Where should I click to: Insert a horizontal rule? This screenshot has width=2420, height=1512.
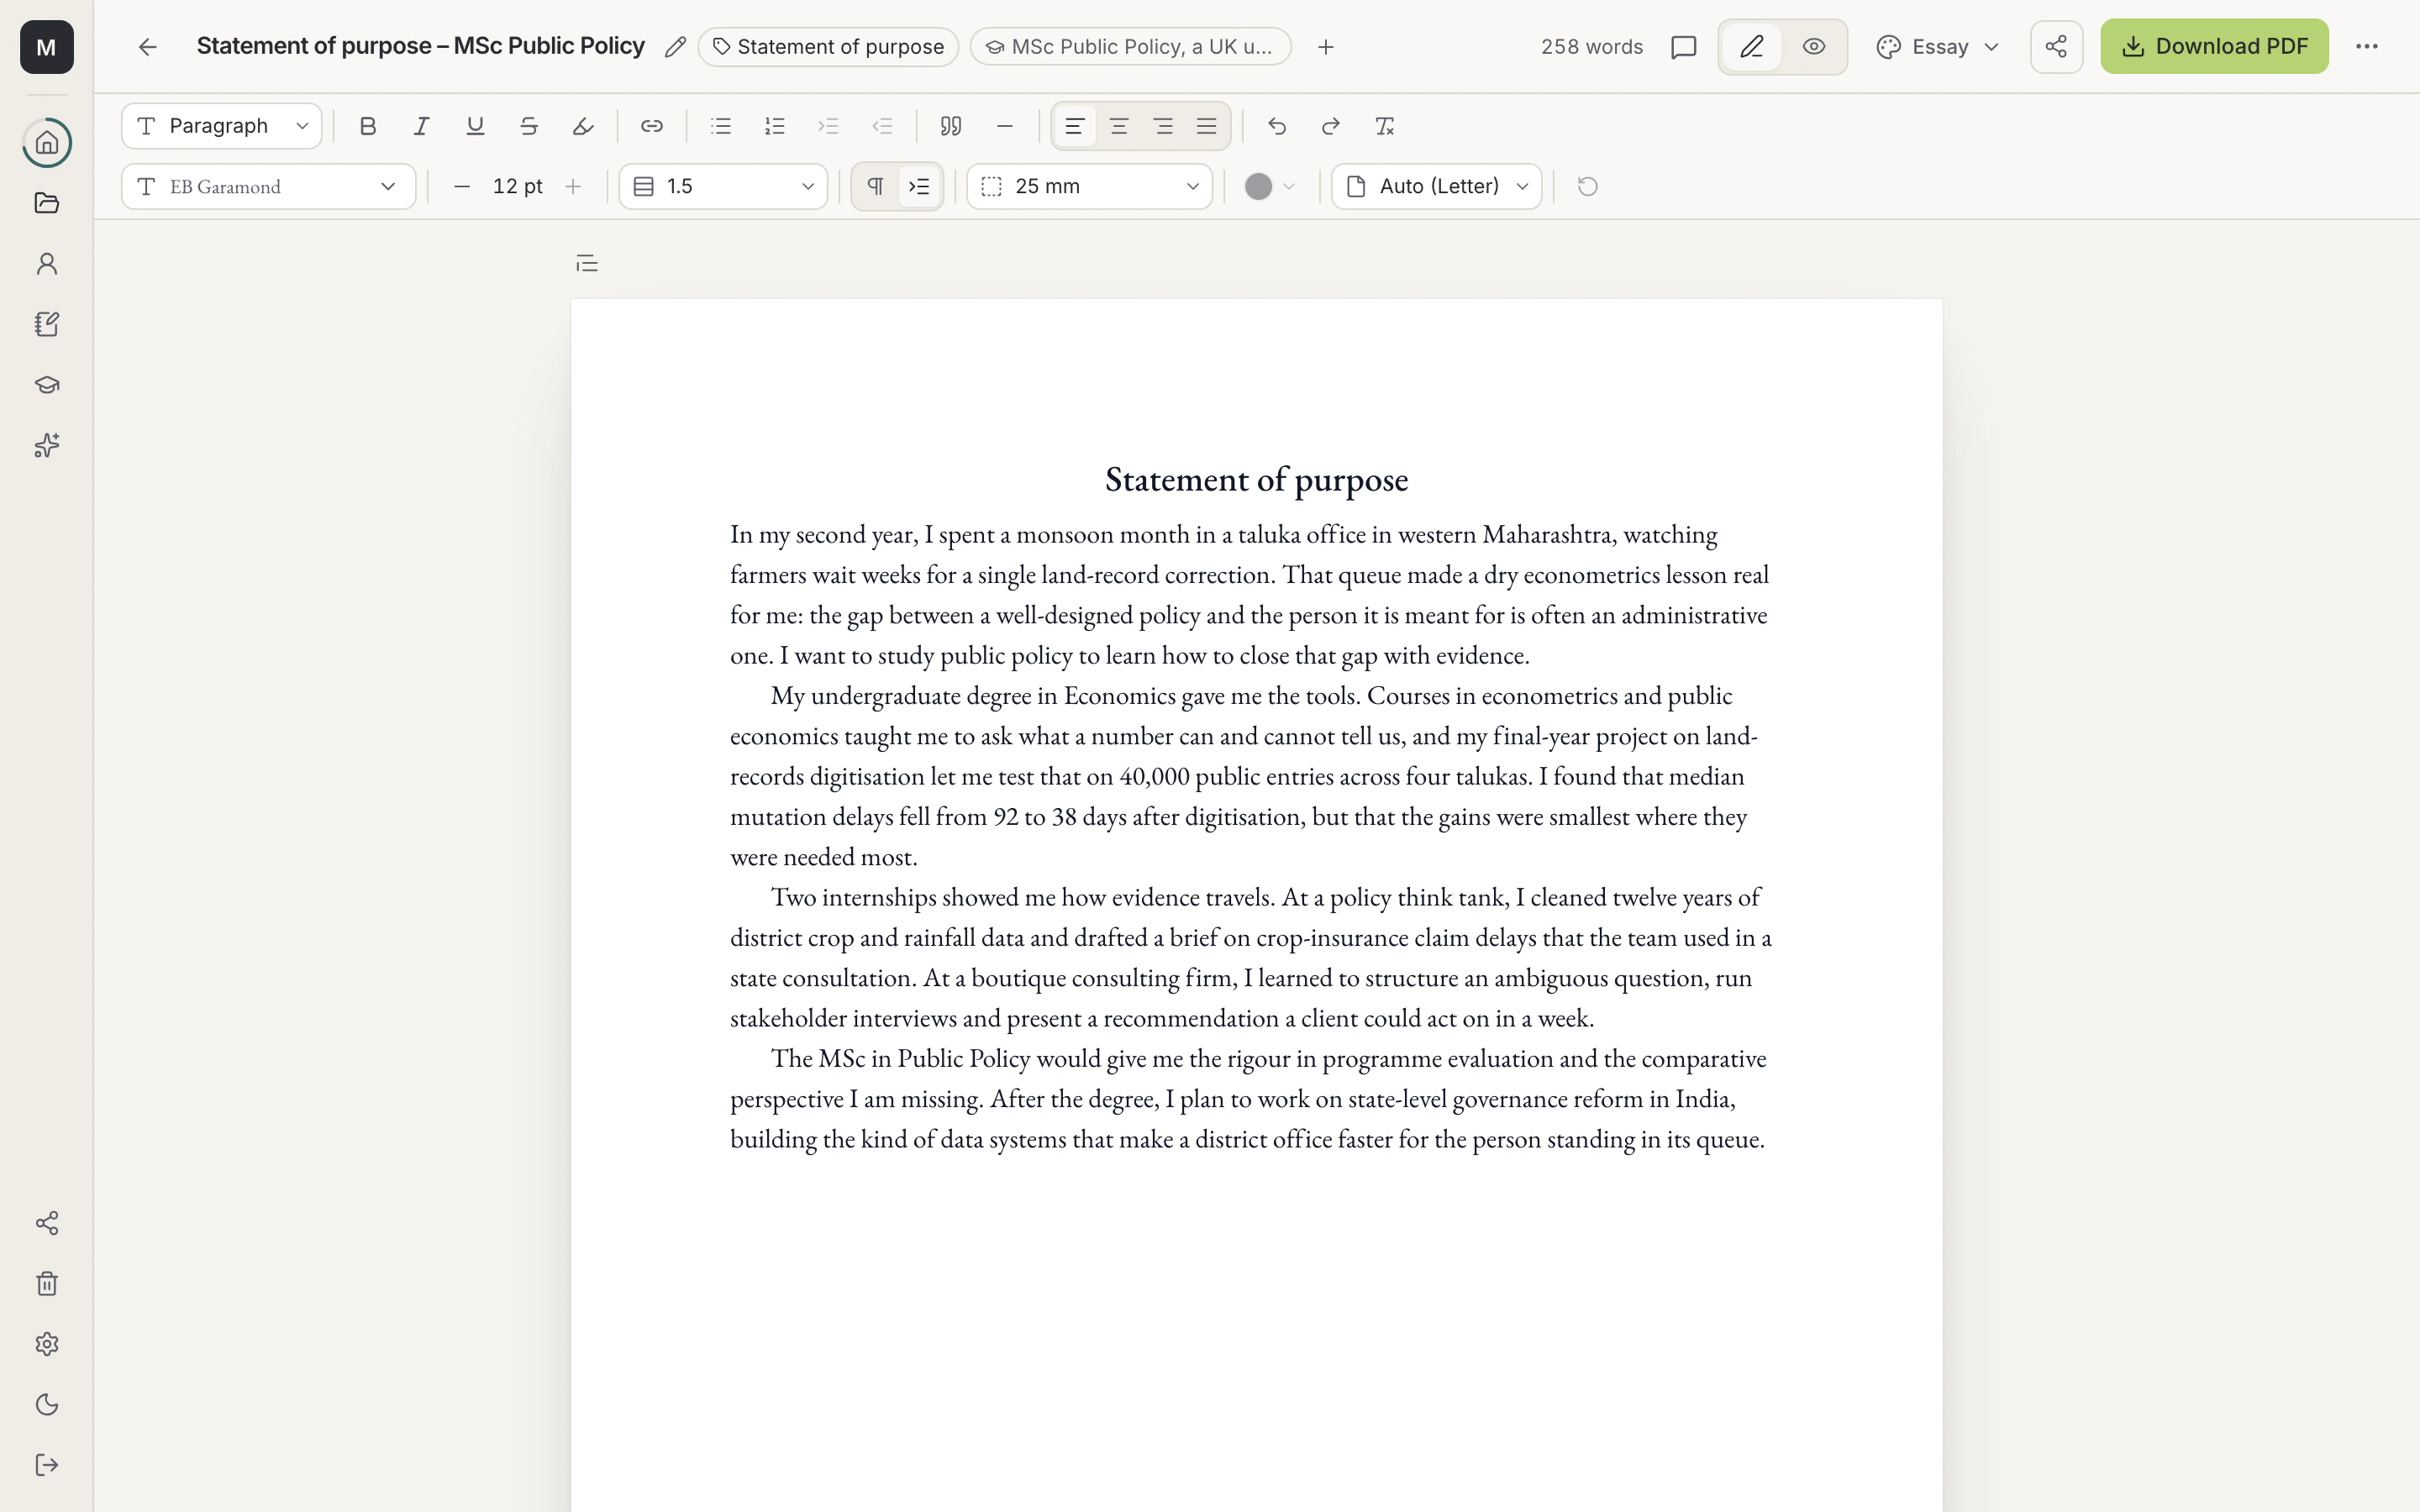click(1005, 126)
